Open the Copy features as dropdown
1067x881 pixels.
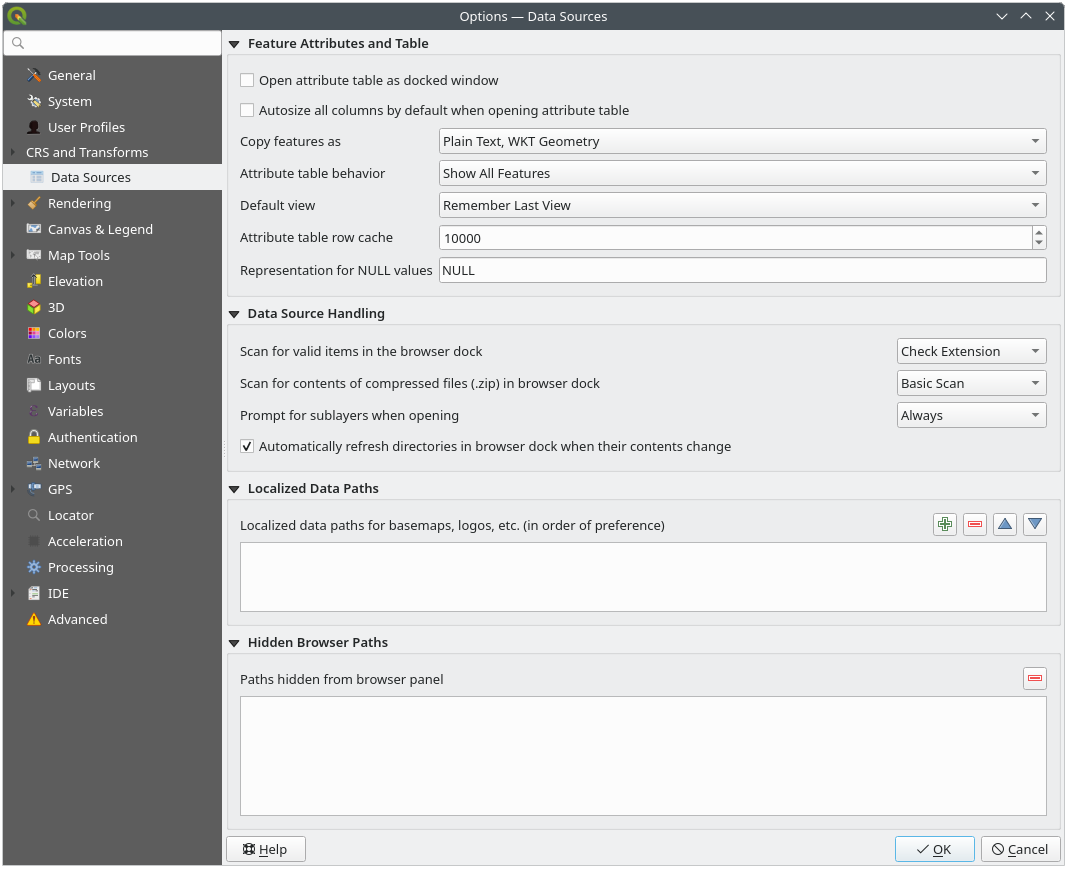point(742,141)
